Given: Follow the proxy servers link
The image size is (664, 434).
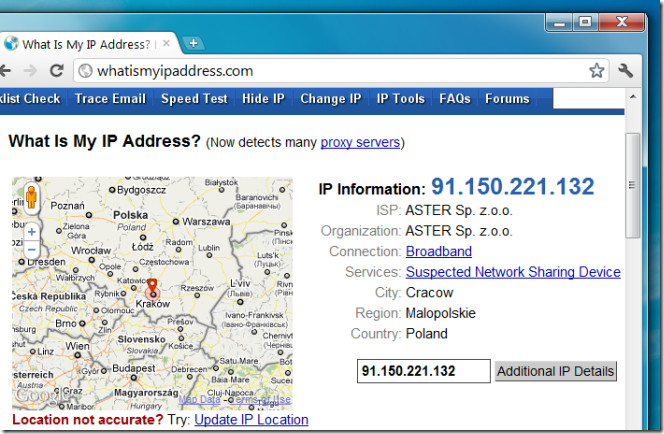Looking at the screenshot, I should pos(360,143).
